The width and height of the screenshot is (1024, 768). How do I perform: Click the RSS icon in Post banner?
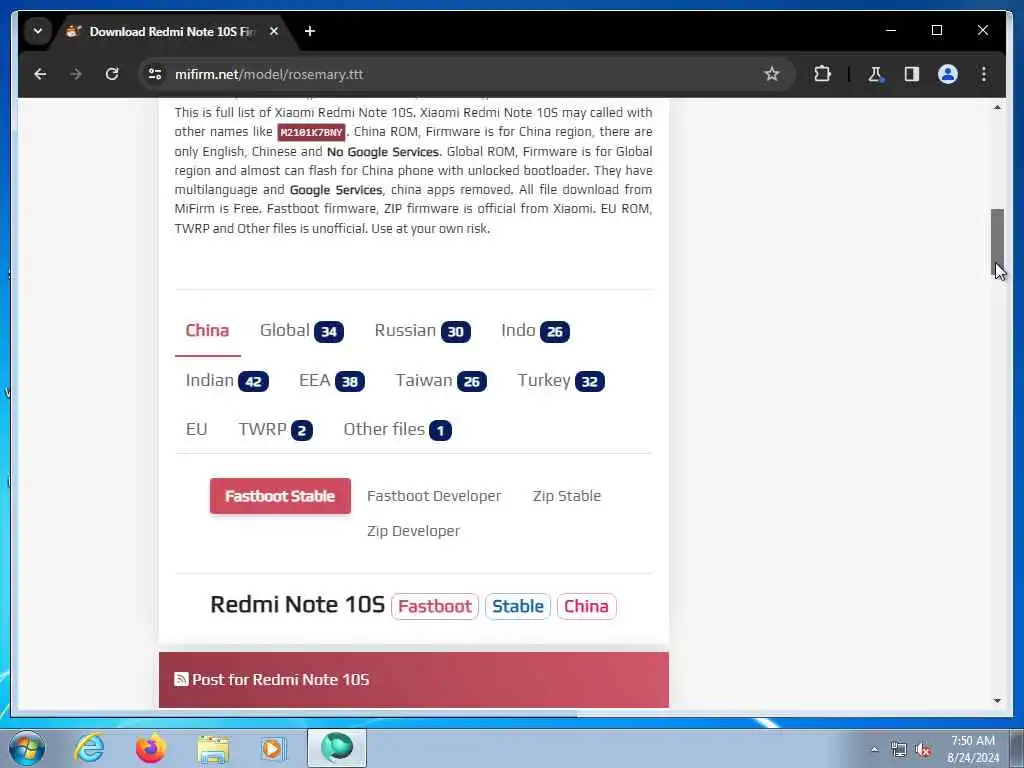(181, 679)
